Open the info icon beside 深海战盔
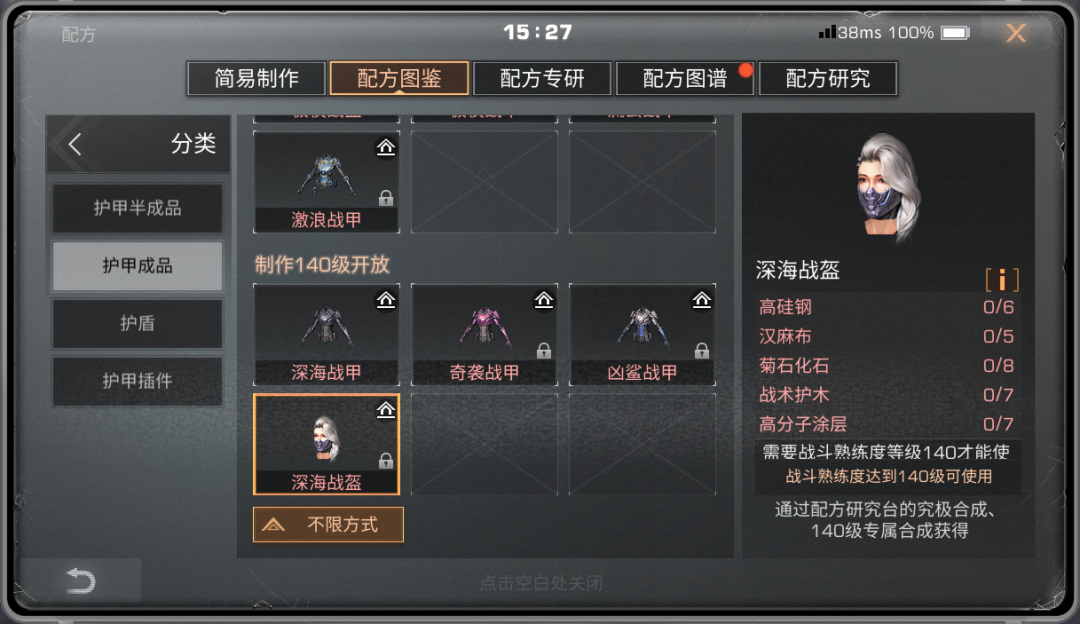Viewport: 1080px width, 624px height. coord(1001,280)
